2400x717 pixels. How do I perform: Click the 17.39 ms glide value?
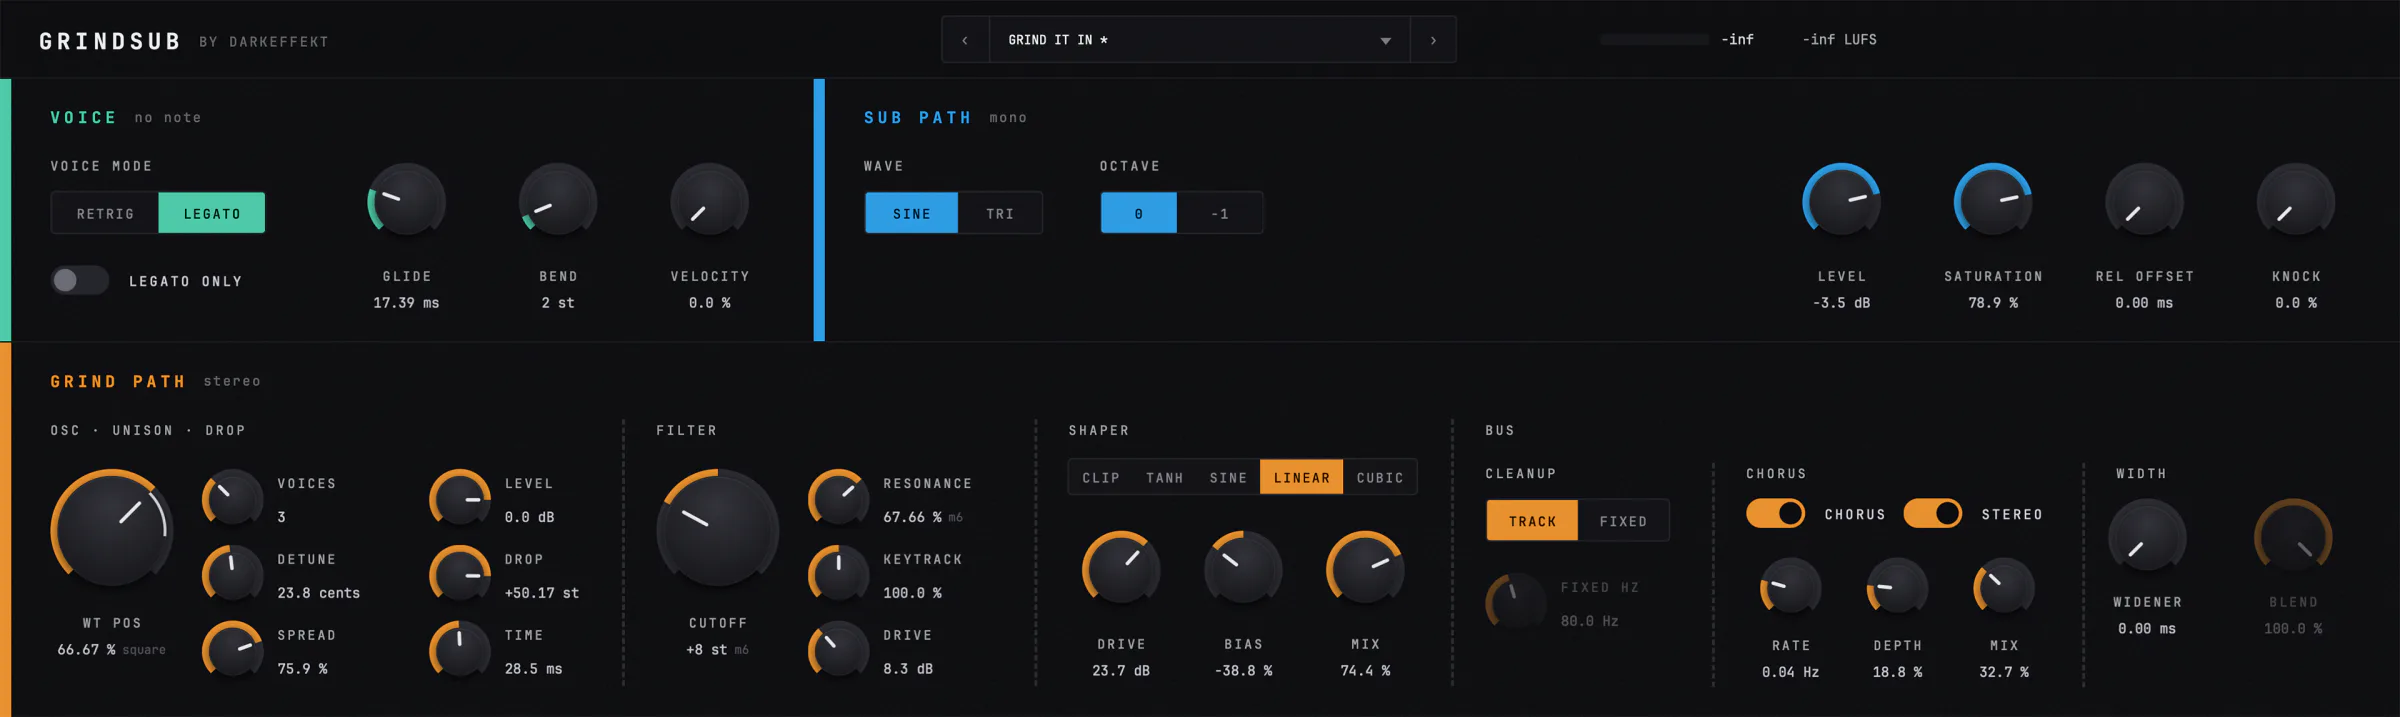tap(406, 303)
